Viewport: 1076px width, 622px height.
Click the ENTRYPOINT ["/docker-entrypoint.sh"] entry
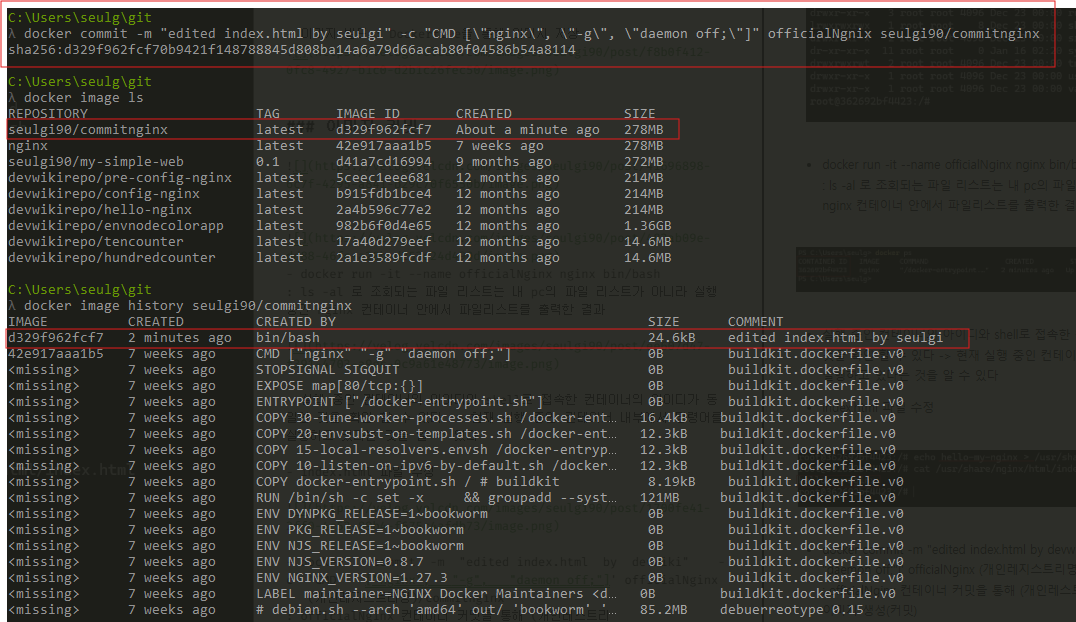click(x=399, y=402)
